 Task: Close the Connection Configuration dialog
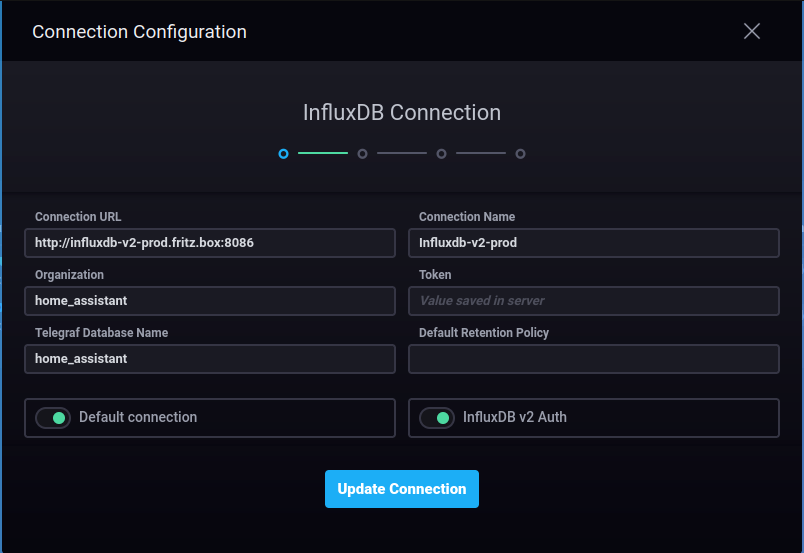pyautogui.click(x=751, y=31)
